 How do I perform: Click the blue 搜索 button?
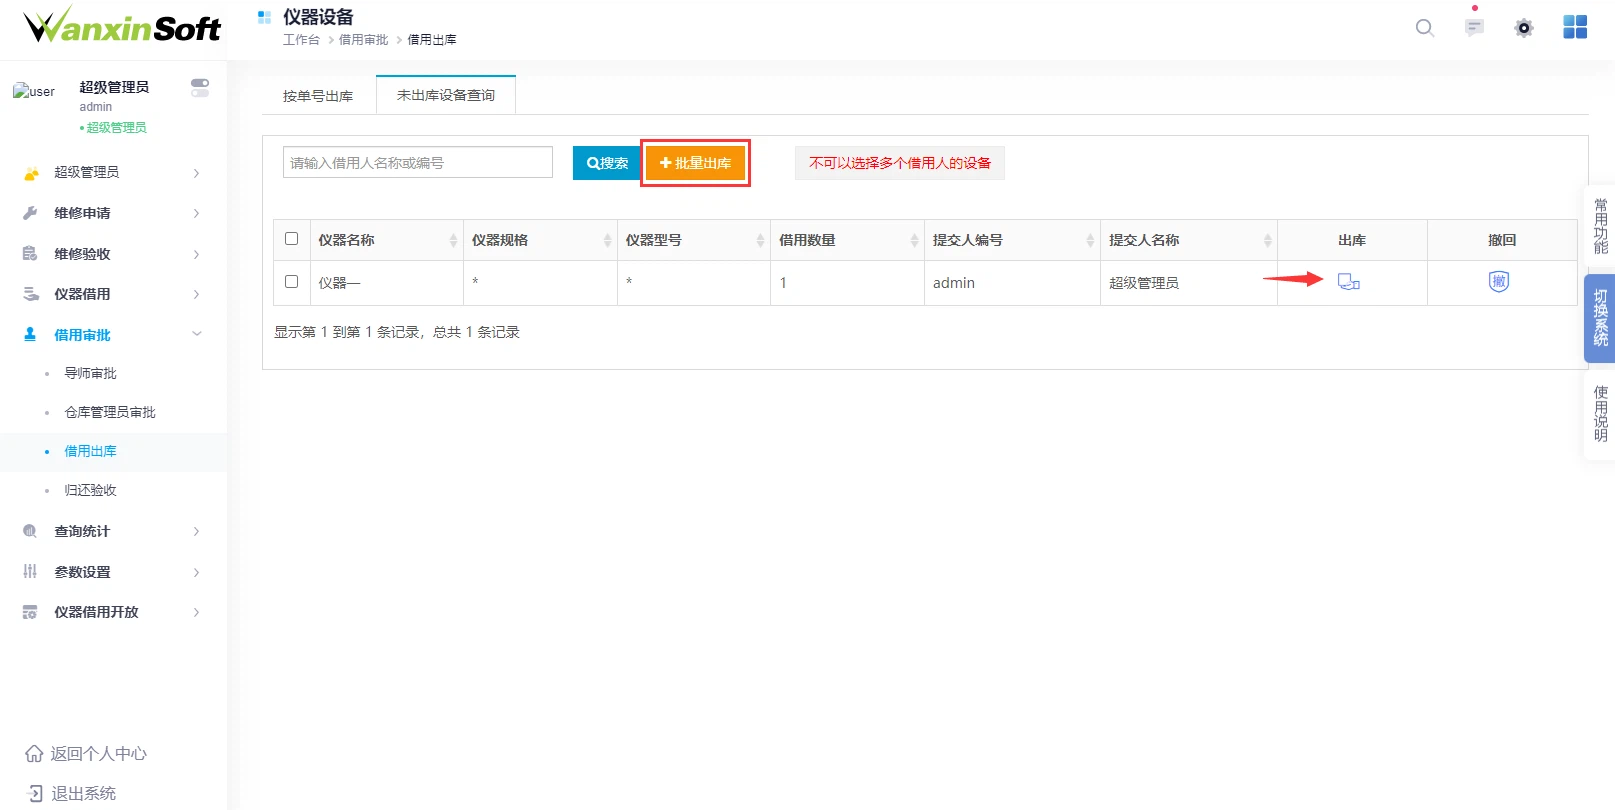(x=607, y=163)
